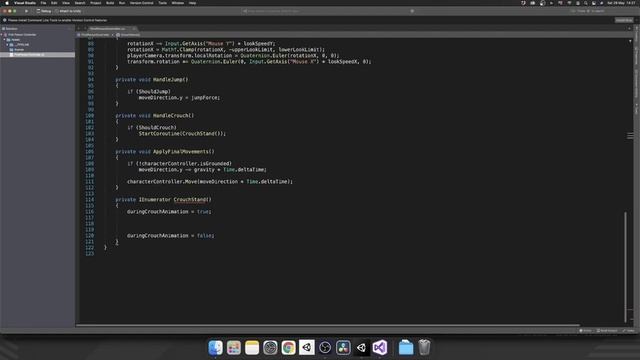Navigate back with the editor left arrow

point(79,29)
